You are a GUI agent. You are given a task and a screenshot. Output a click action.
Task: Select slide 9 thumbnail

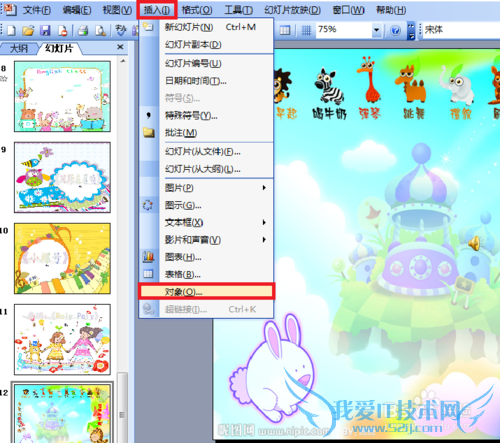(x=62, y=177)
